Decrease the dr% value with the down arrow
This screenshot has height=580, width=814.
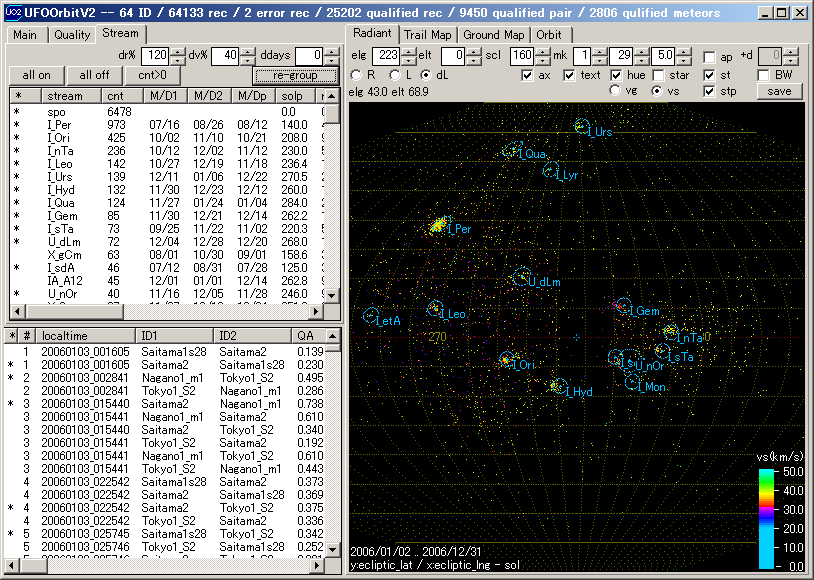177,60
